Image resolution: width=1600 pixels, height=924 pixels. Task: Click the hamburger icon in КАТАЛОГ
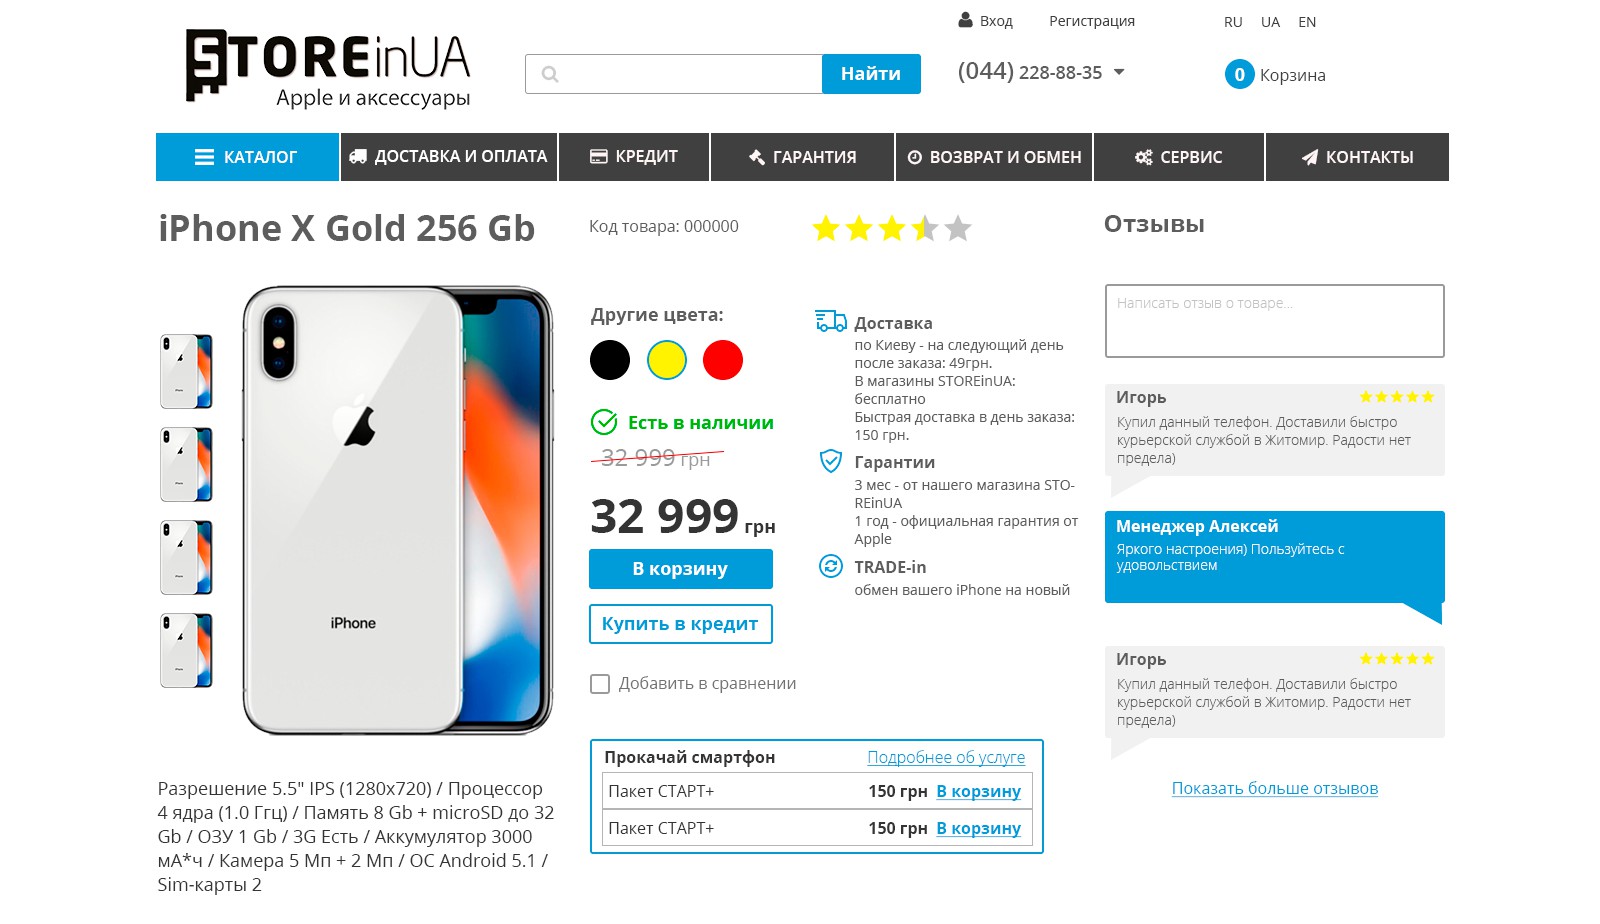click(204, 157)
